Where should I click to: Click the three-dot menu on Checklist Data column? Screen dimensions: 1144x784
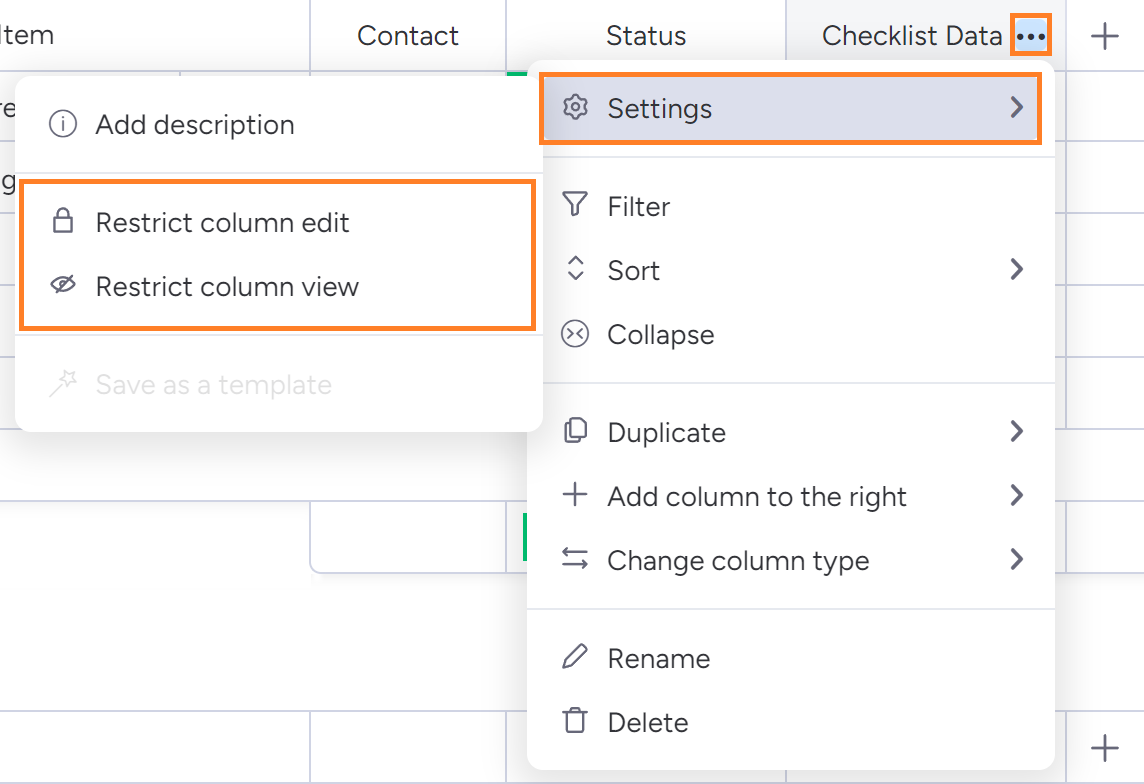(x=1030, y=37)
